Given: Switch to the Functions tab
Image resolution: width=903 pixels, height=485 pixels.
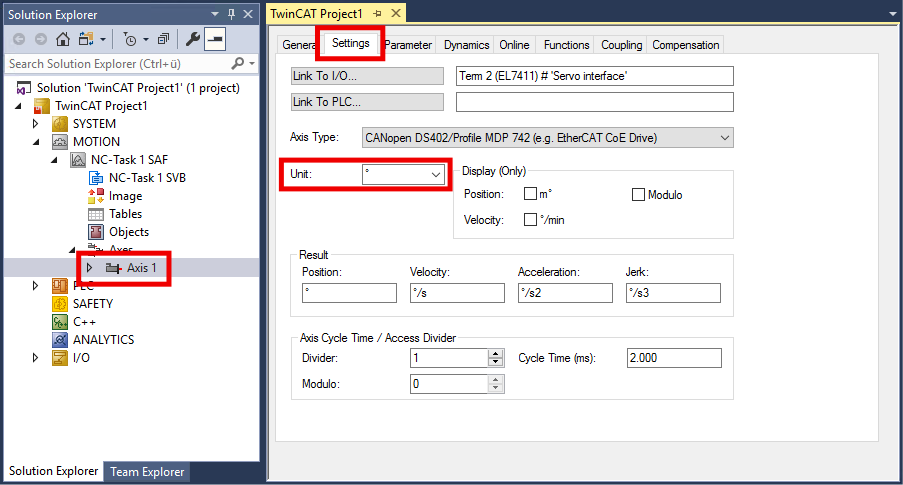Looking at the screenshot, I should (x=567, y=45).
